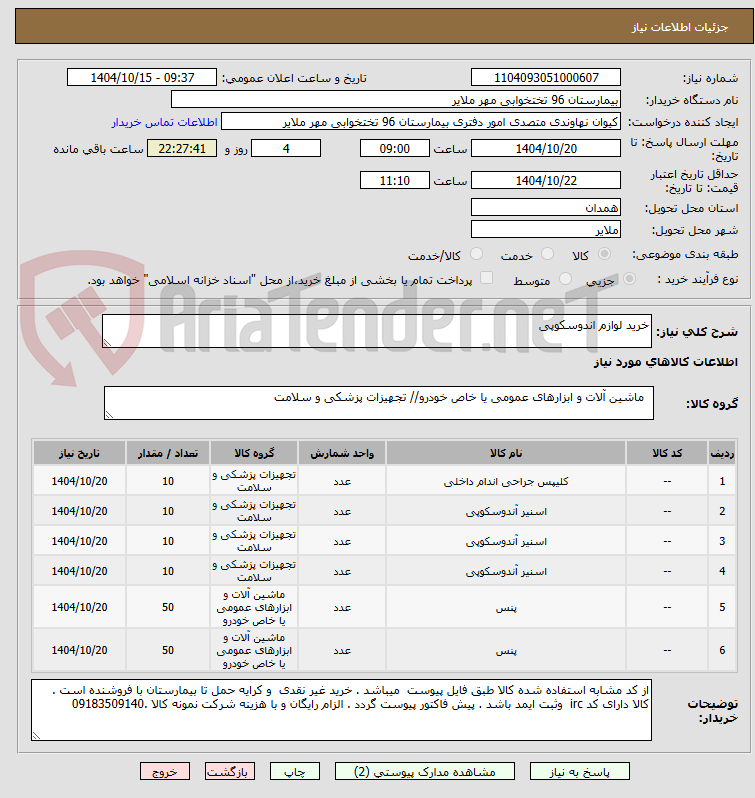
Task: Click the واحد شمارش column header
Action: tap(342, 453)
